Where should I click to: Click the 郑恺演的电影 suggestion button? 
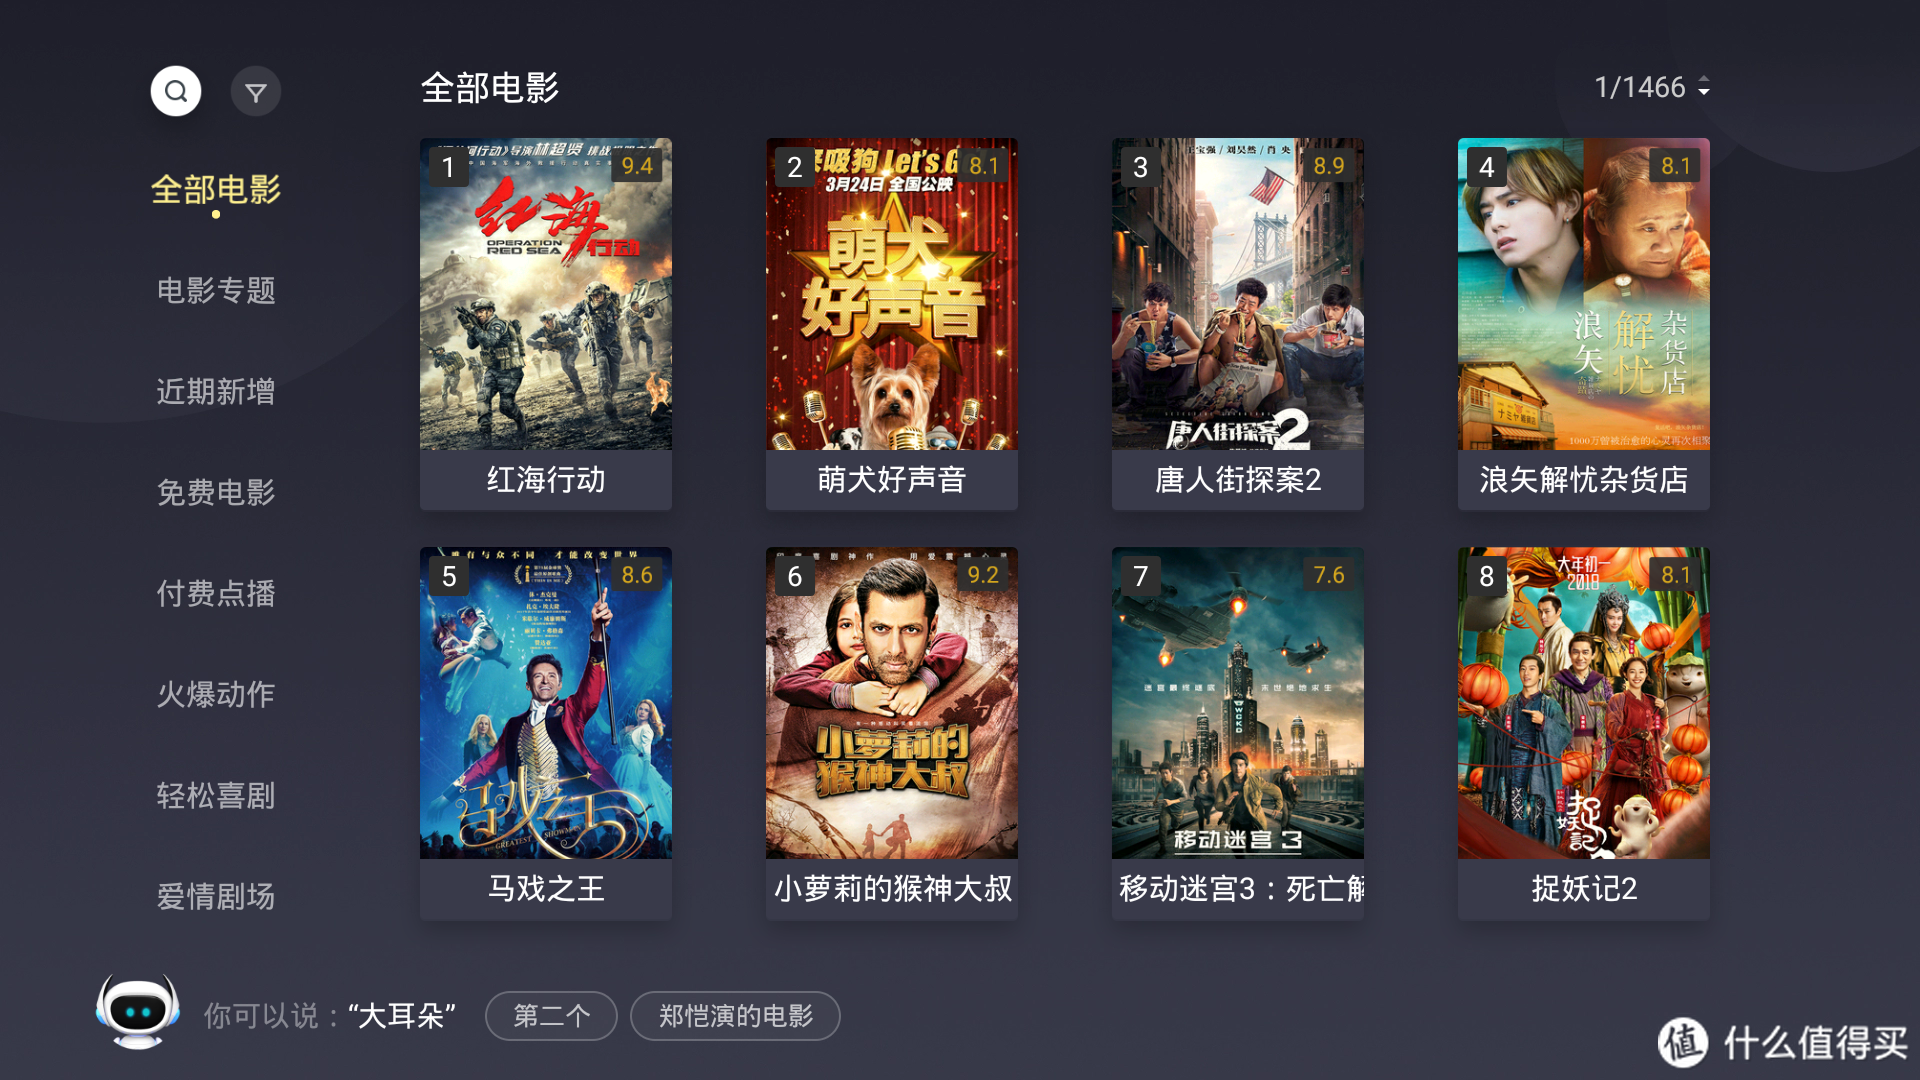(735, 1016)
